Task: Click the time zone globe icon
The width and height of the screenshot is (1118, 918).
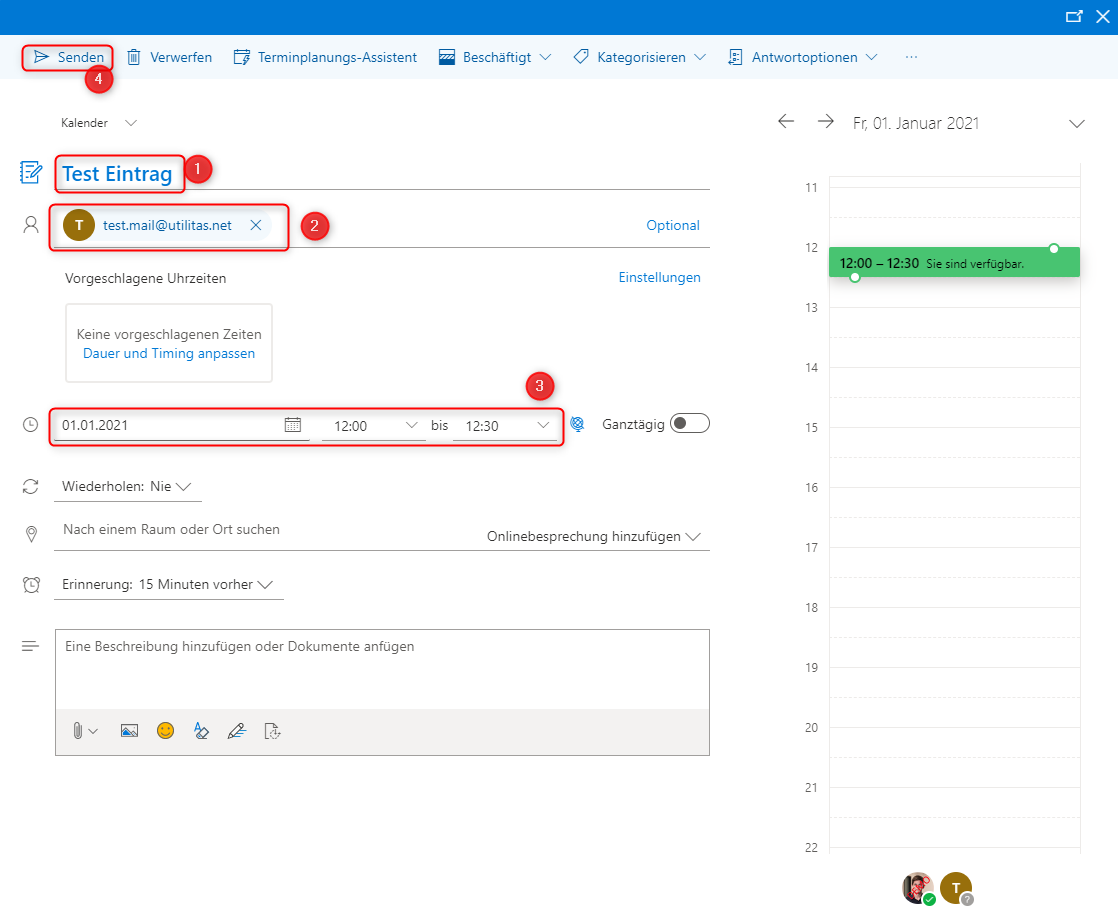Action: pyautogui.click(x=577, y=424)
